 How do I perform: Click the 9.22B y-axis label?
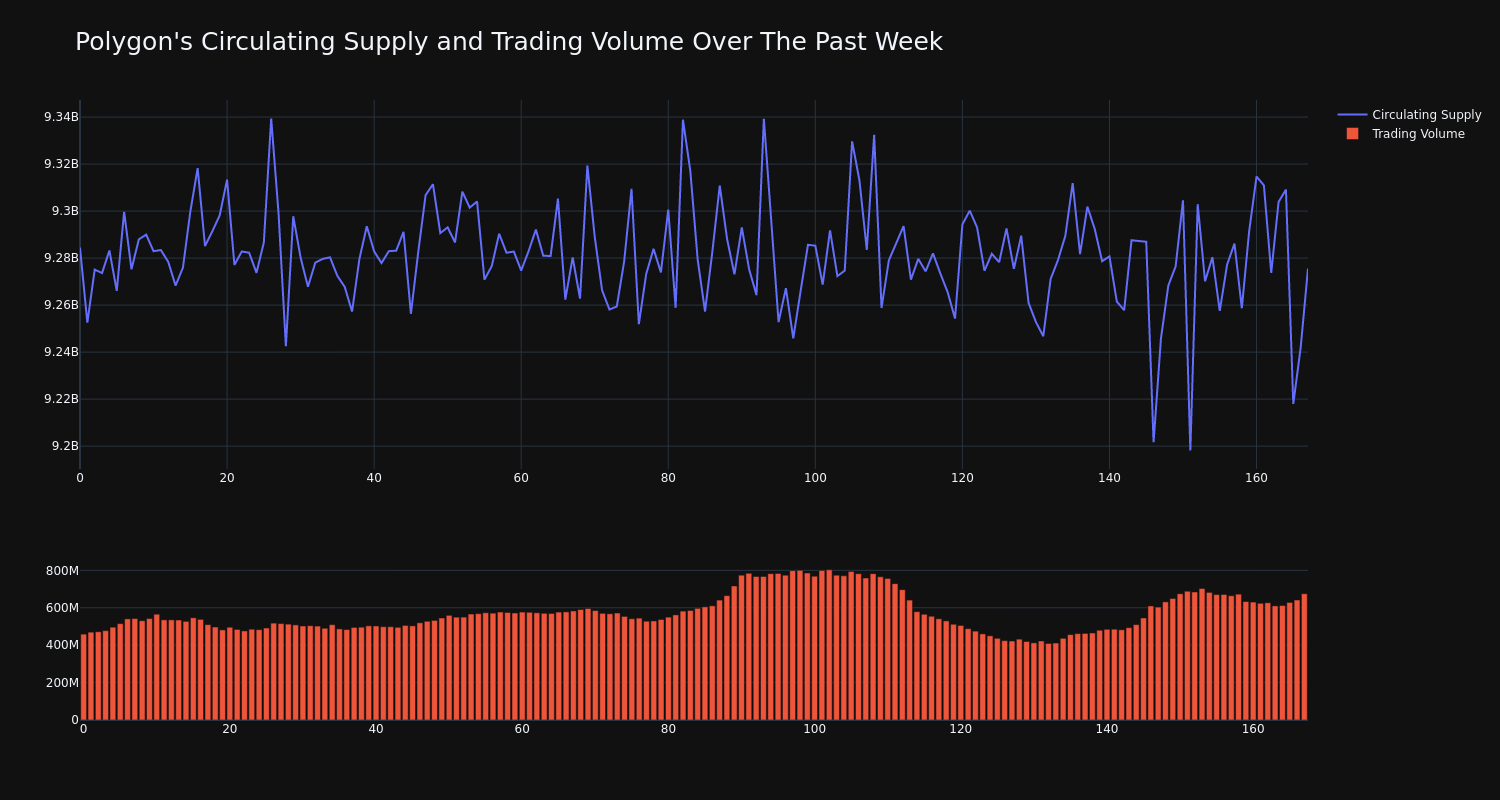[x=61, y=399]
